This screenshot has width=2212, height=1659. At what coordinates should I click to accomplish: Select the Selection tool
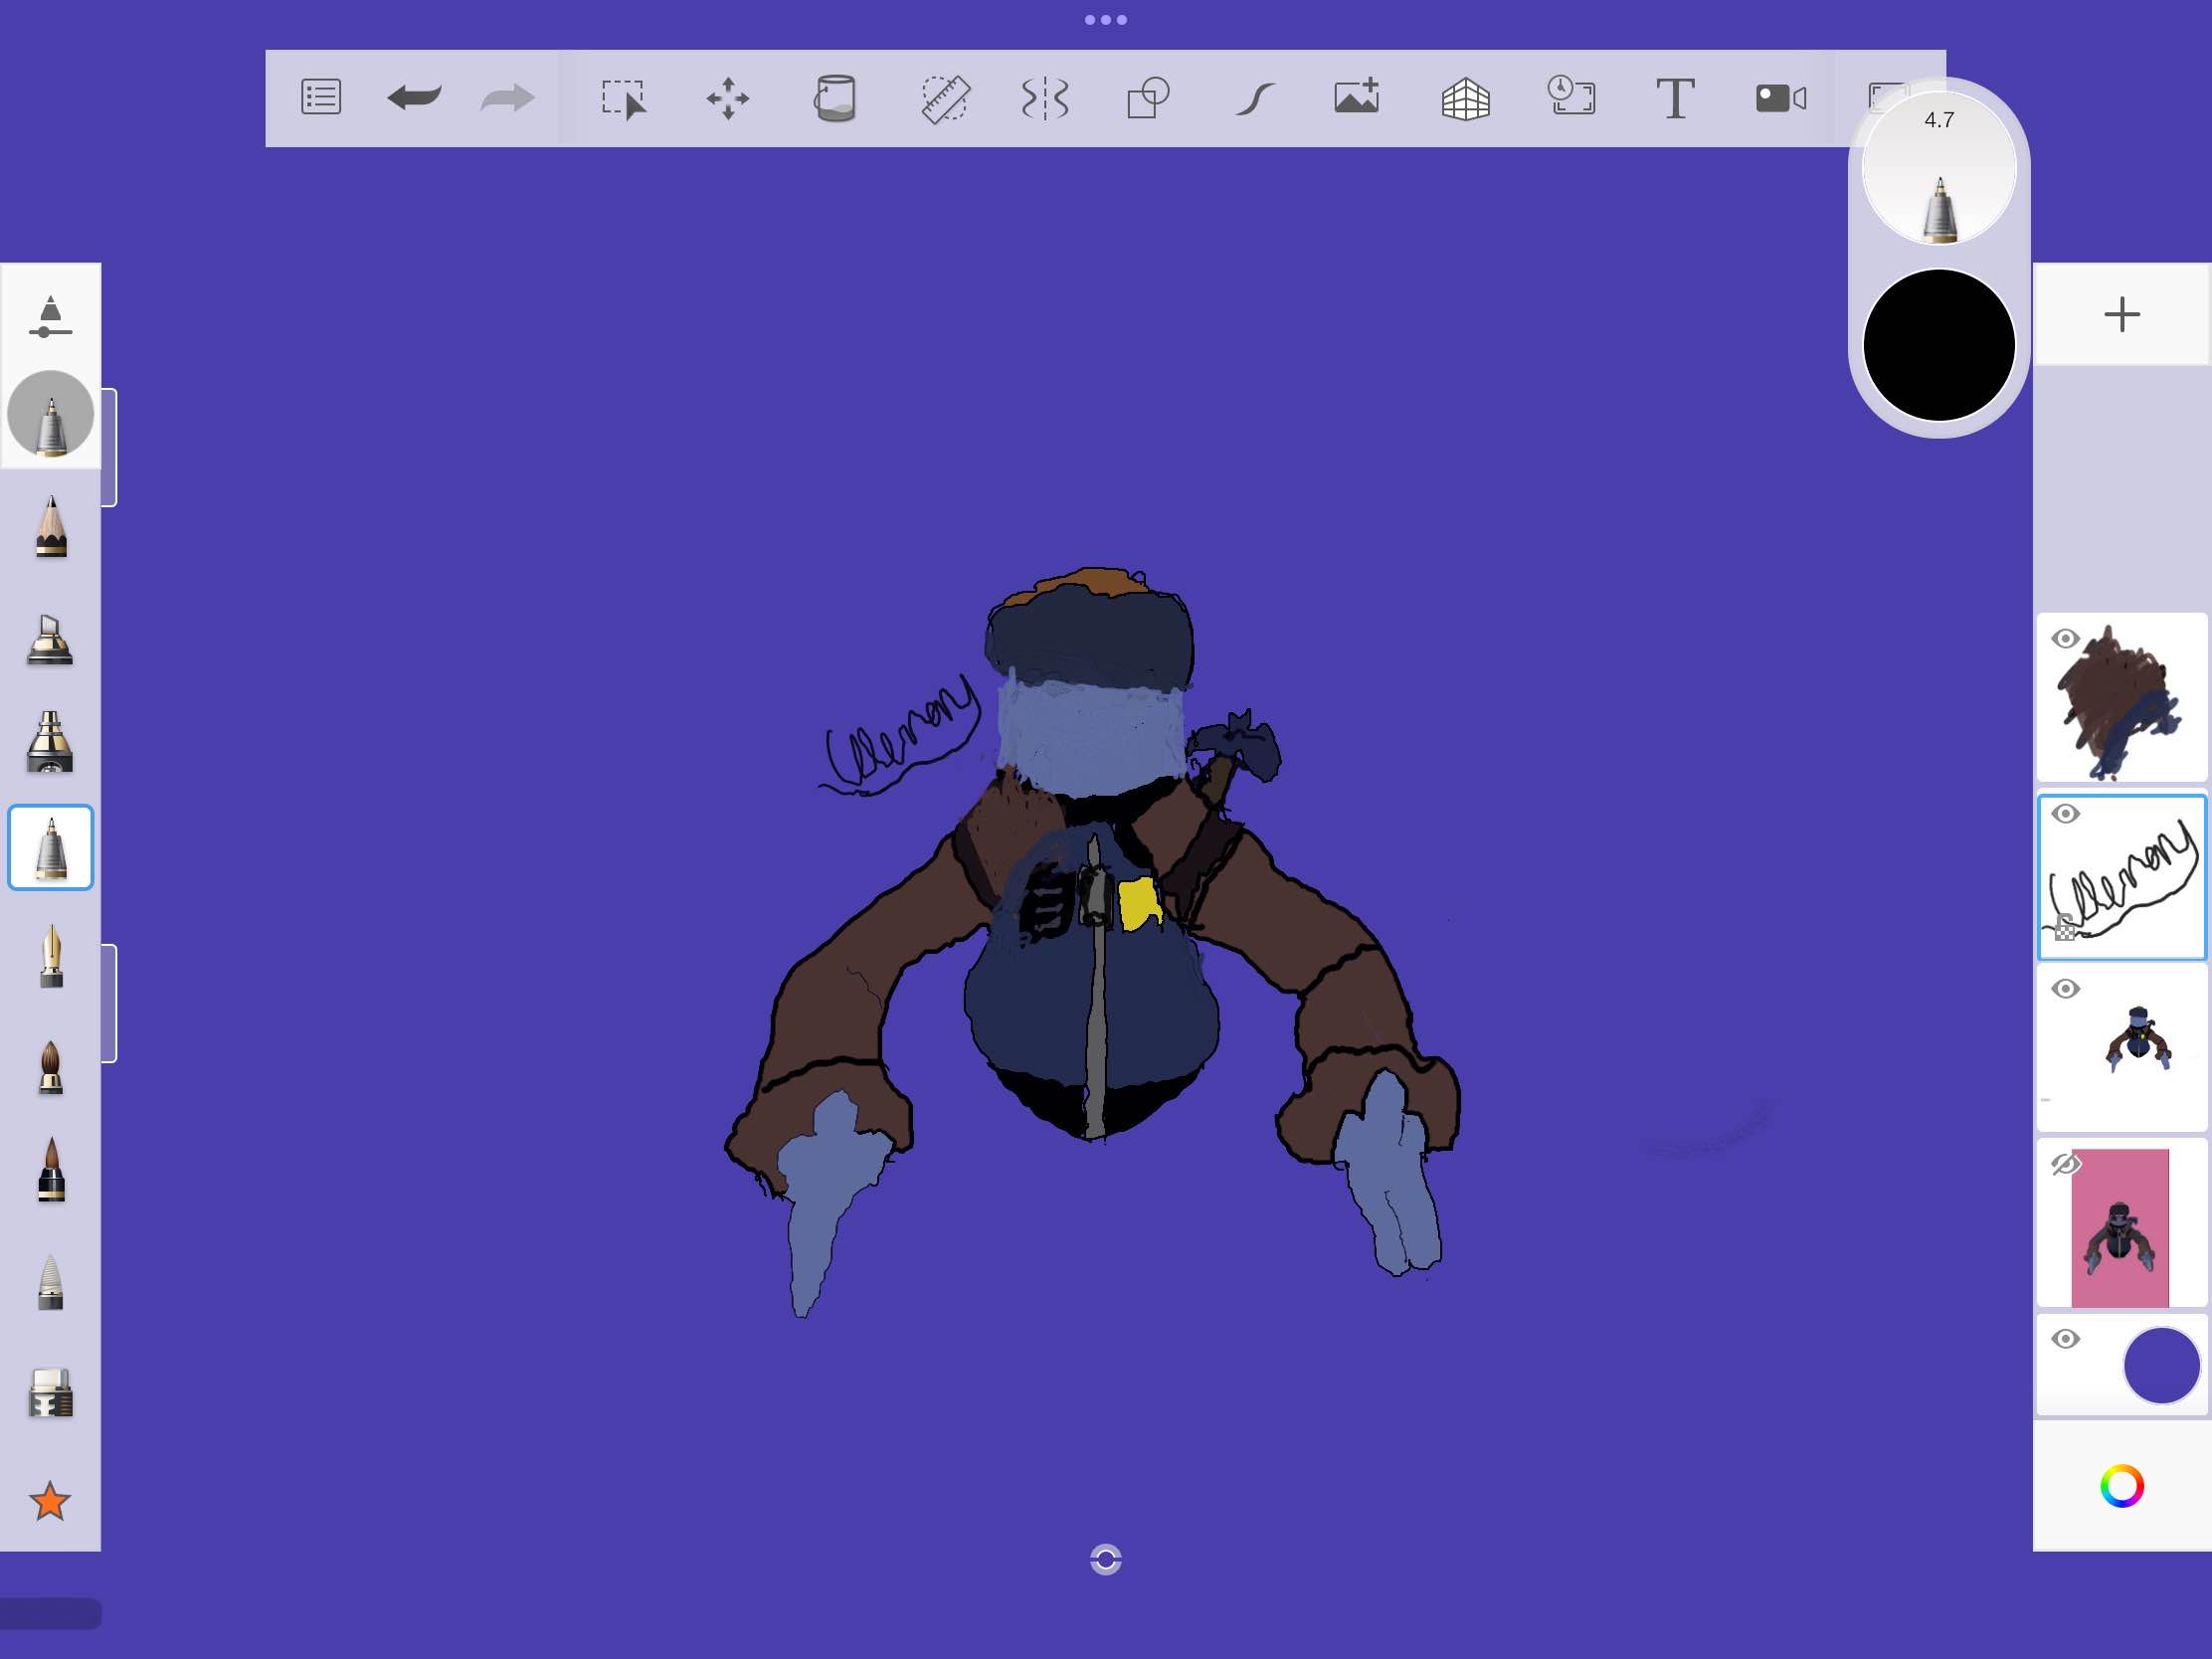coord(624,99)
